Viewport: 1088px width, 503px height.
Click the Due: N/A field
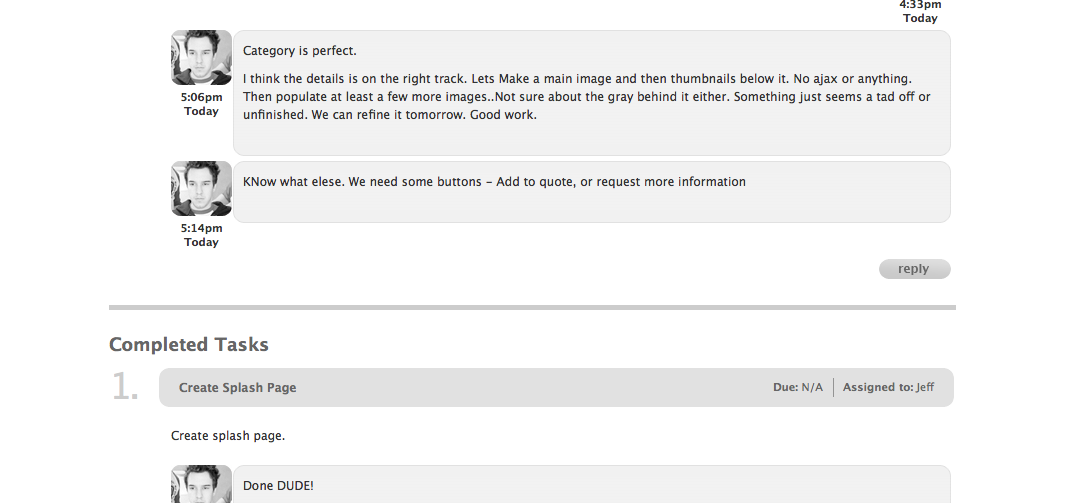(x=798, y=387)
